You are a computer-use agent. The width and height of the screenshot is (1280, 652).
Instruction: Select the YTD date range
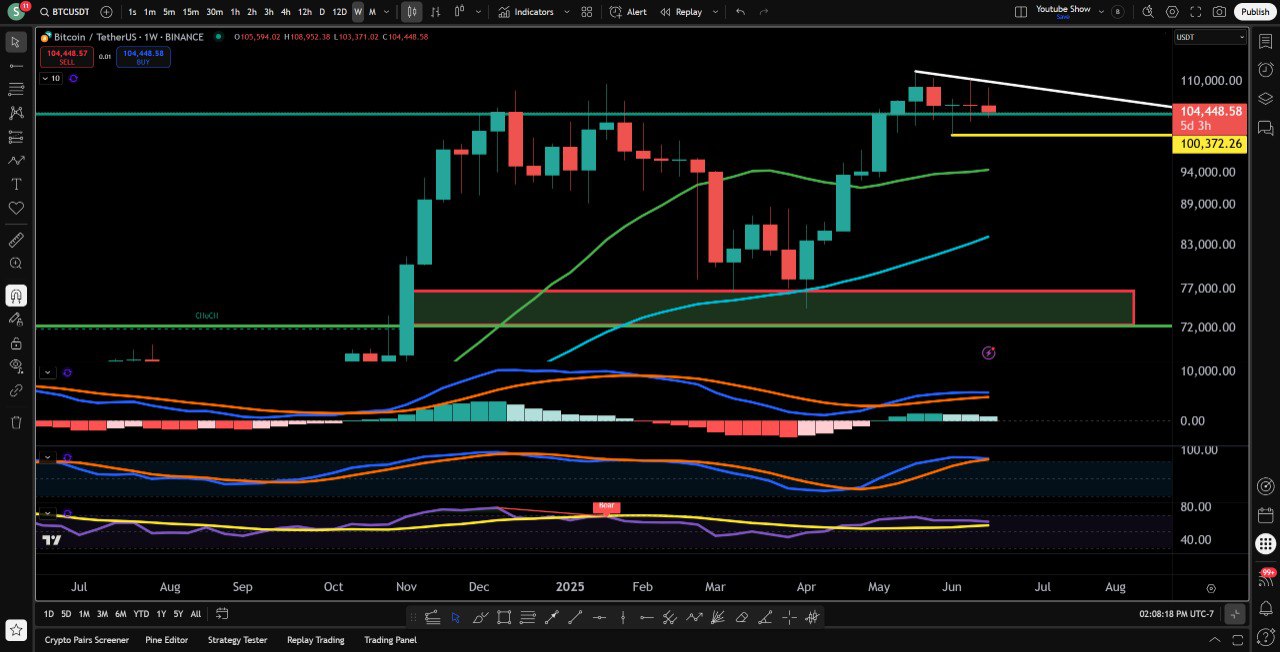click(x=141, y=614)
